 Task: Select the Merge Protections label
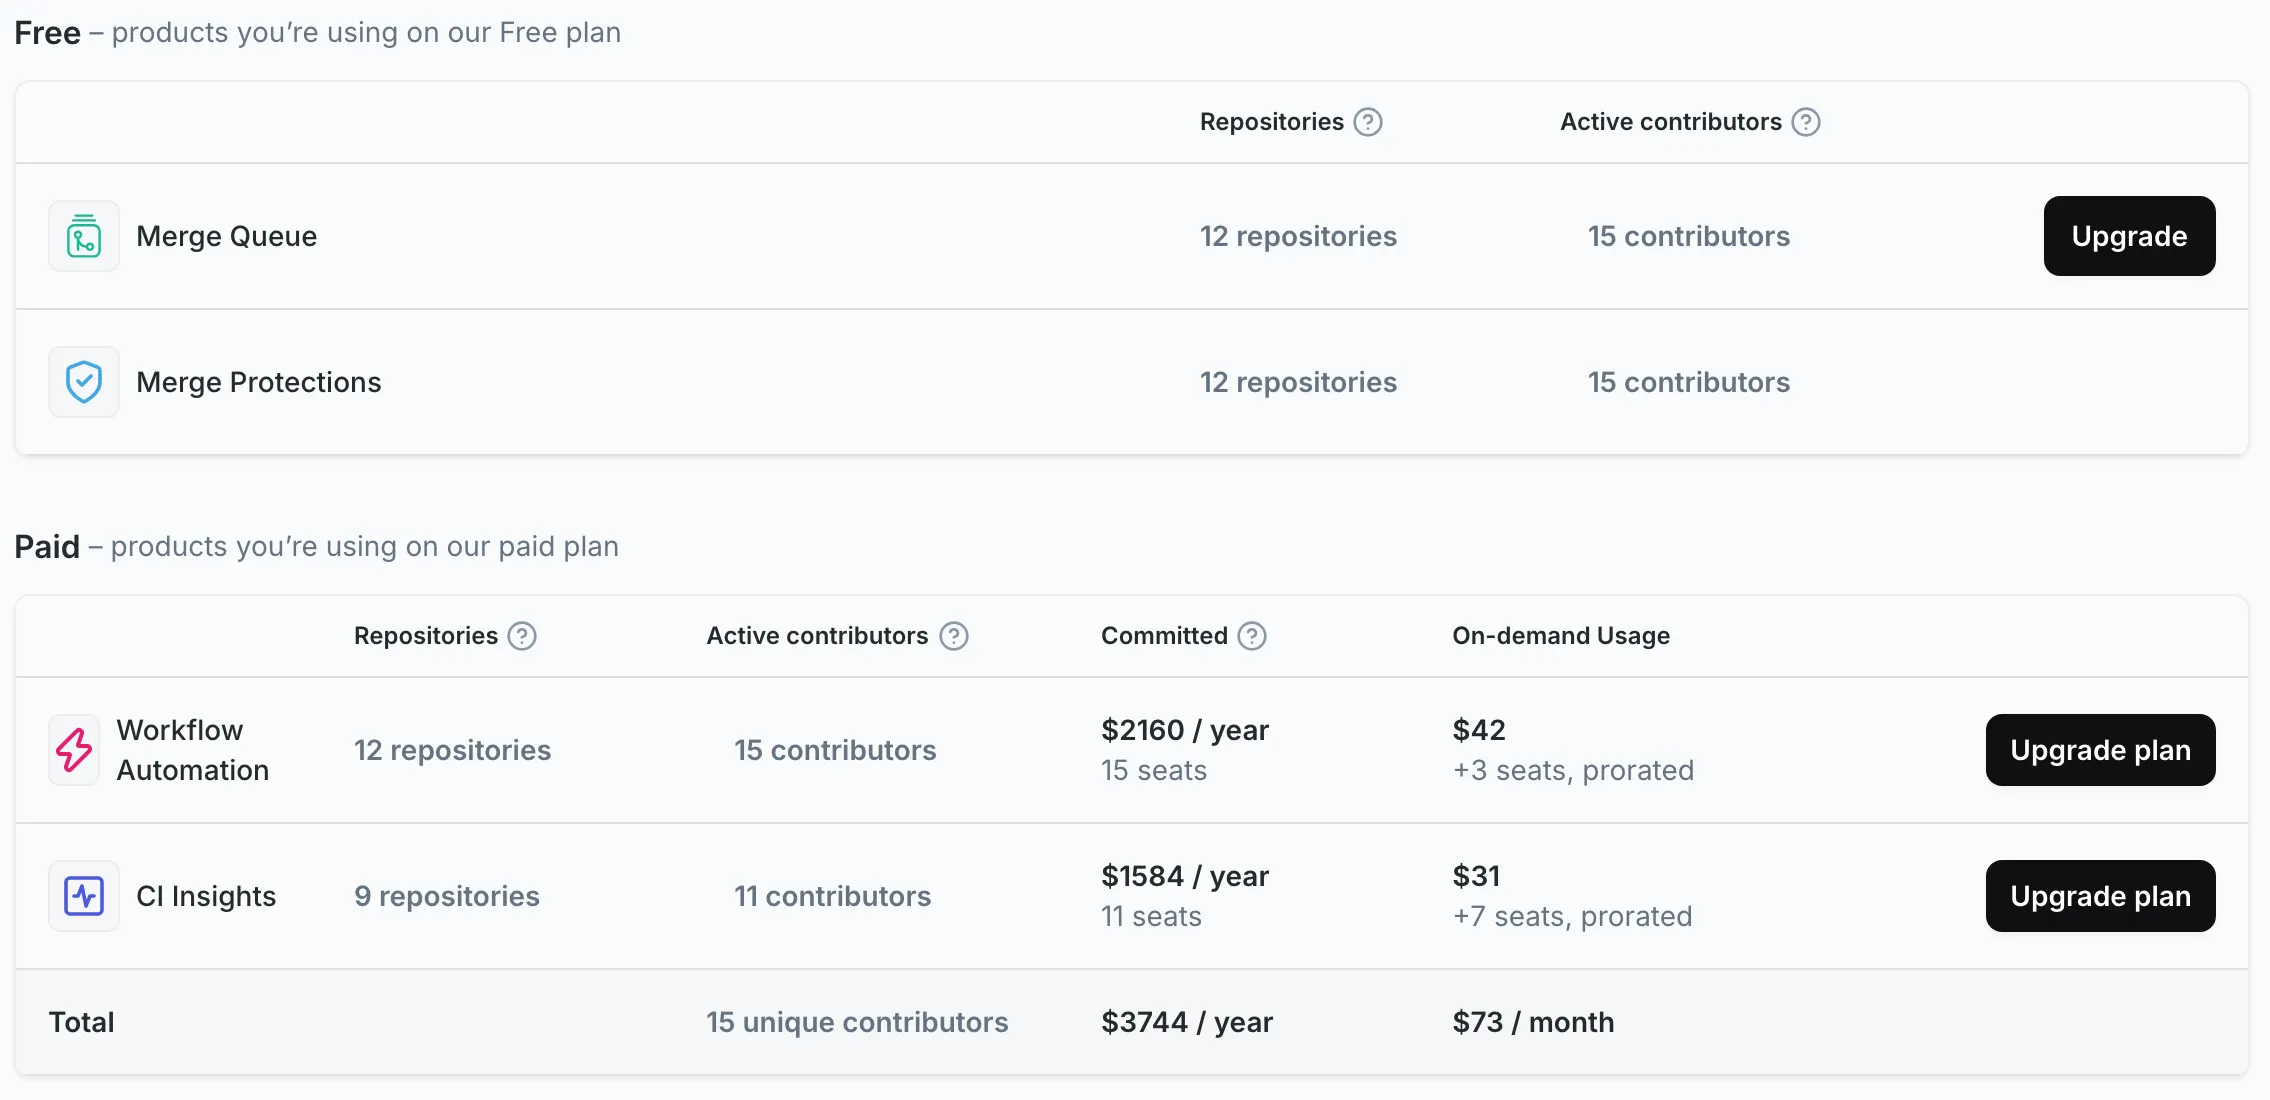pyautogui.click(x=259, y=382)
